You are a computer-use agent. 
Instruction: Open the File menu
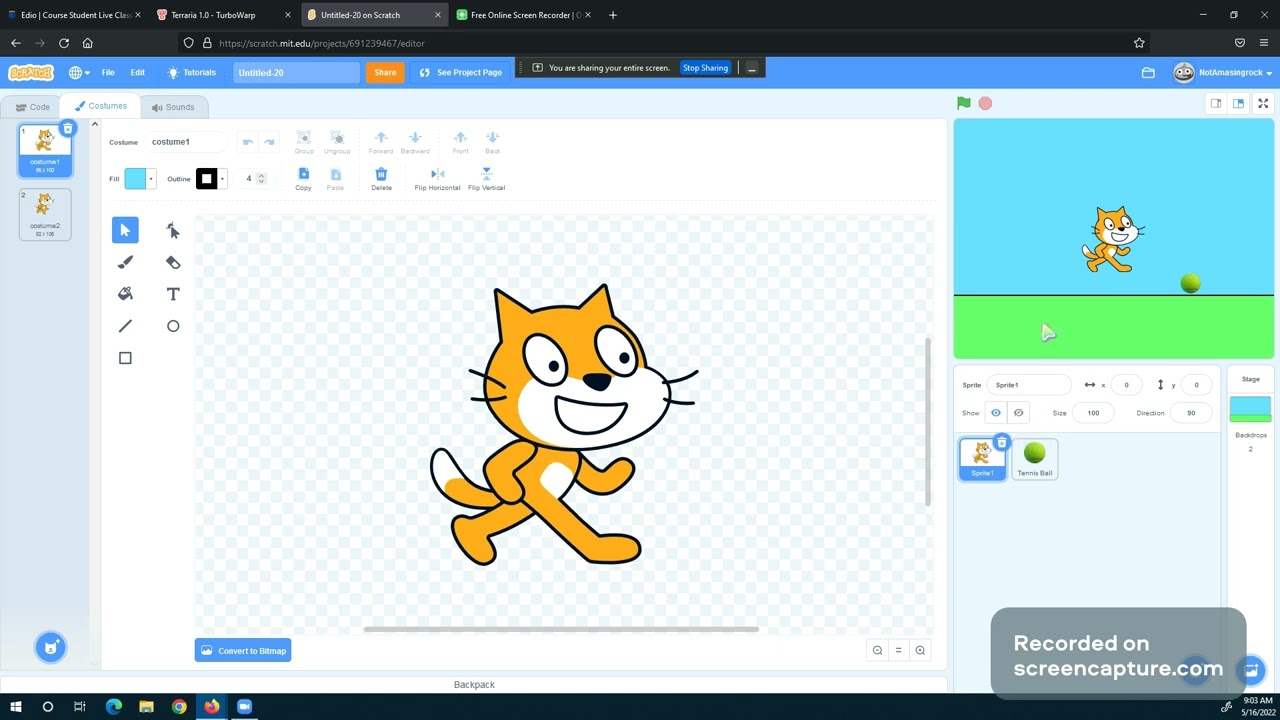(x=108, y=73)
